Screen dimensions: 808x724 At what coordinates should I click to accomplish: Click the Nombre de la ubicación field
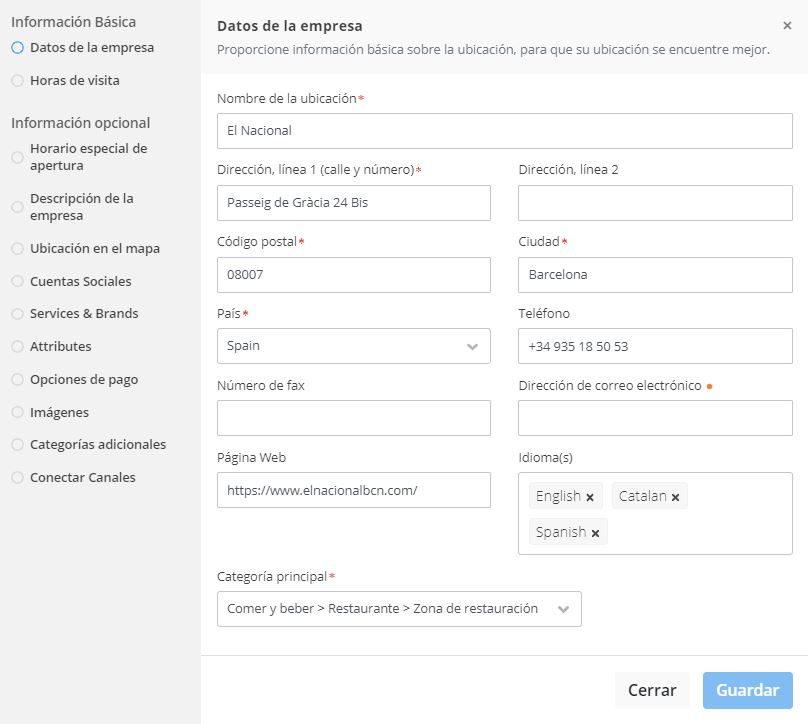coord(504,131)
